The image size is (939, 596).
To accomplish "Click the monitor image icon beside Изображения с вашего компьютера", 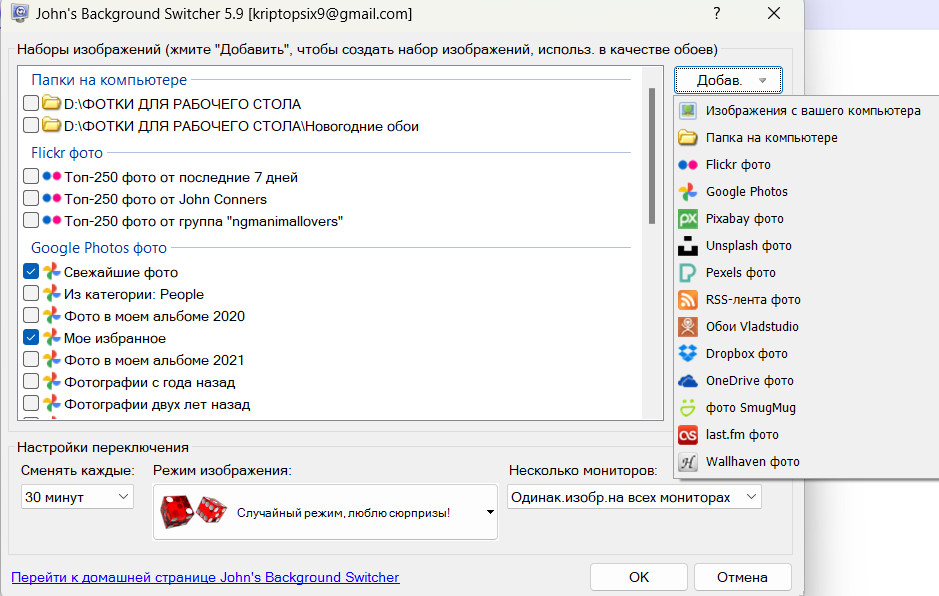I will (x=687, y=111).
